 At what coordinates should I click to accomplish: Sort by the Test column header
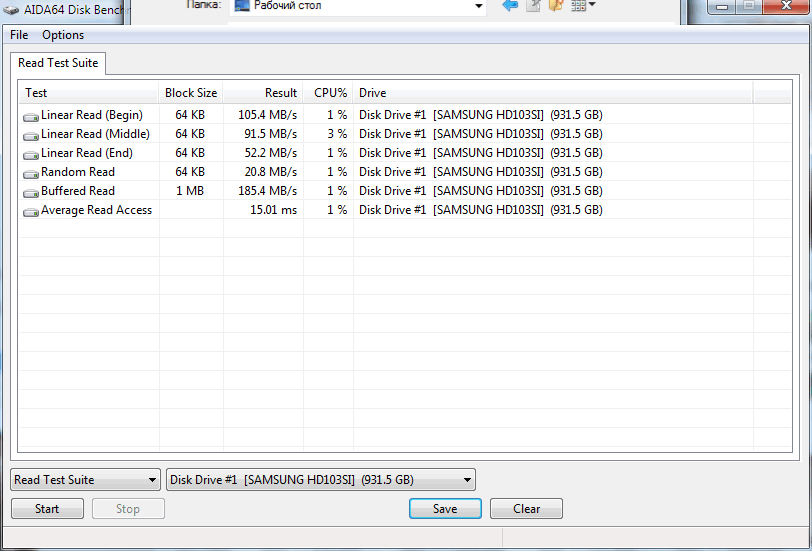(x=89, y=93)
